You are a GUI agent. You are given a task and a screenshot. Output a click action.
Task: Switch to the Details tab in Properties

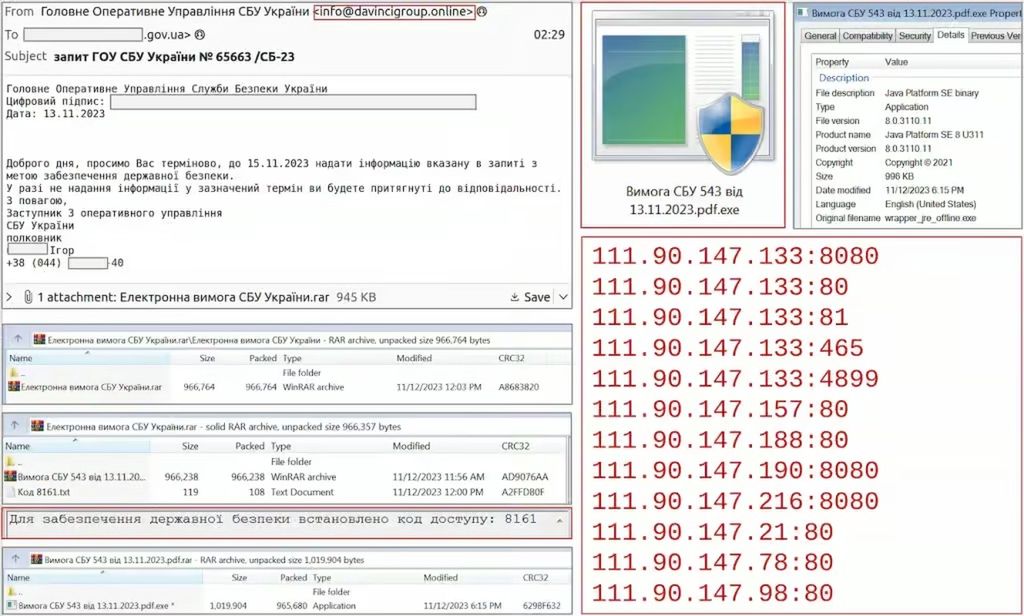click(950, 35)
